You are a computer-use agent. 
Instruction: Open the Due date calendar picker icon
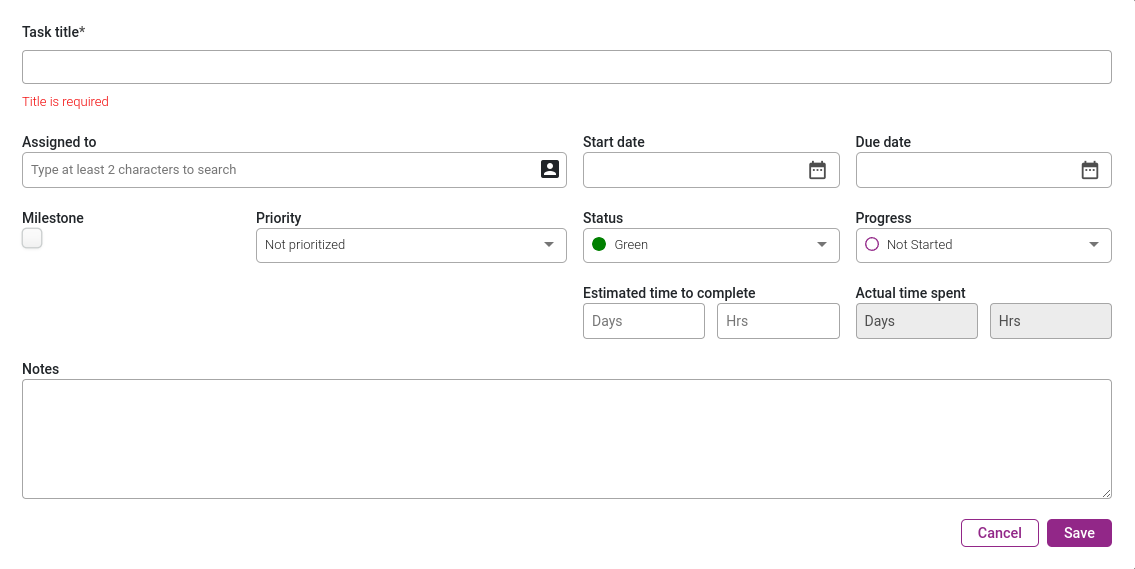point(1089,170)
